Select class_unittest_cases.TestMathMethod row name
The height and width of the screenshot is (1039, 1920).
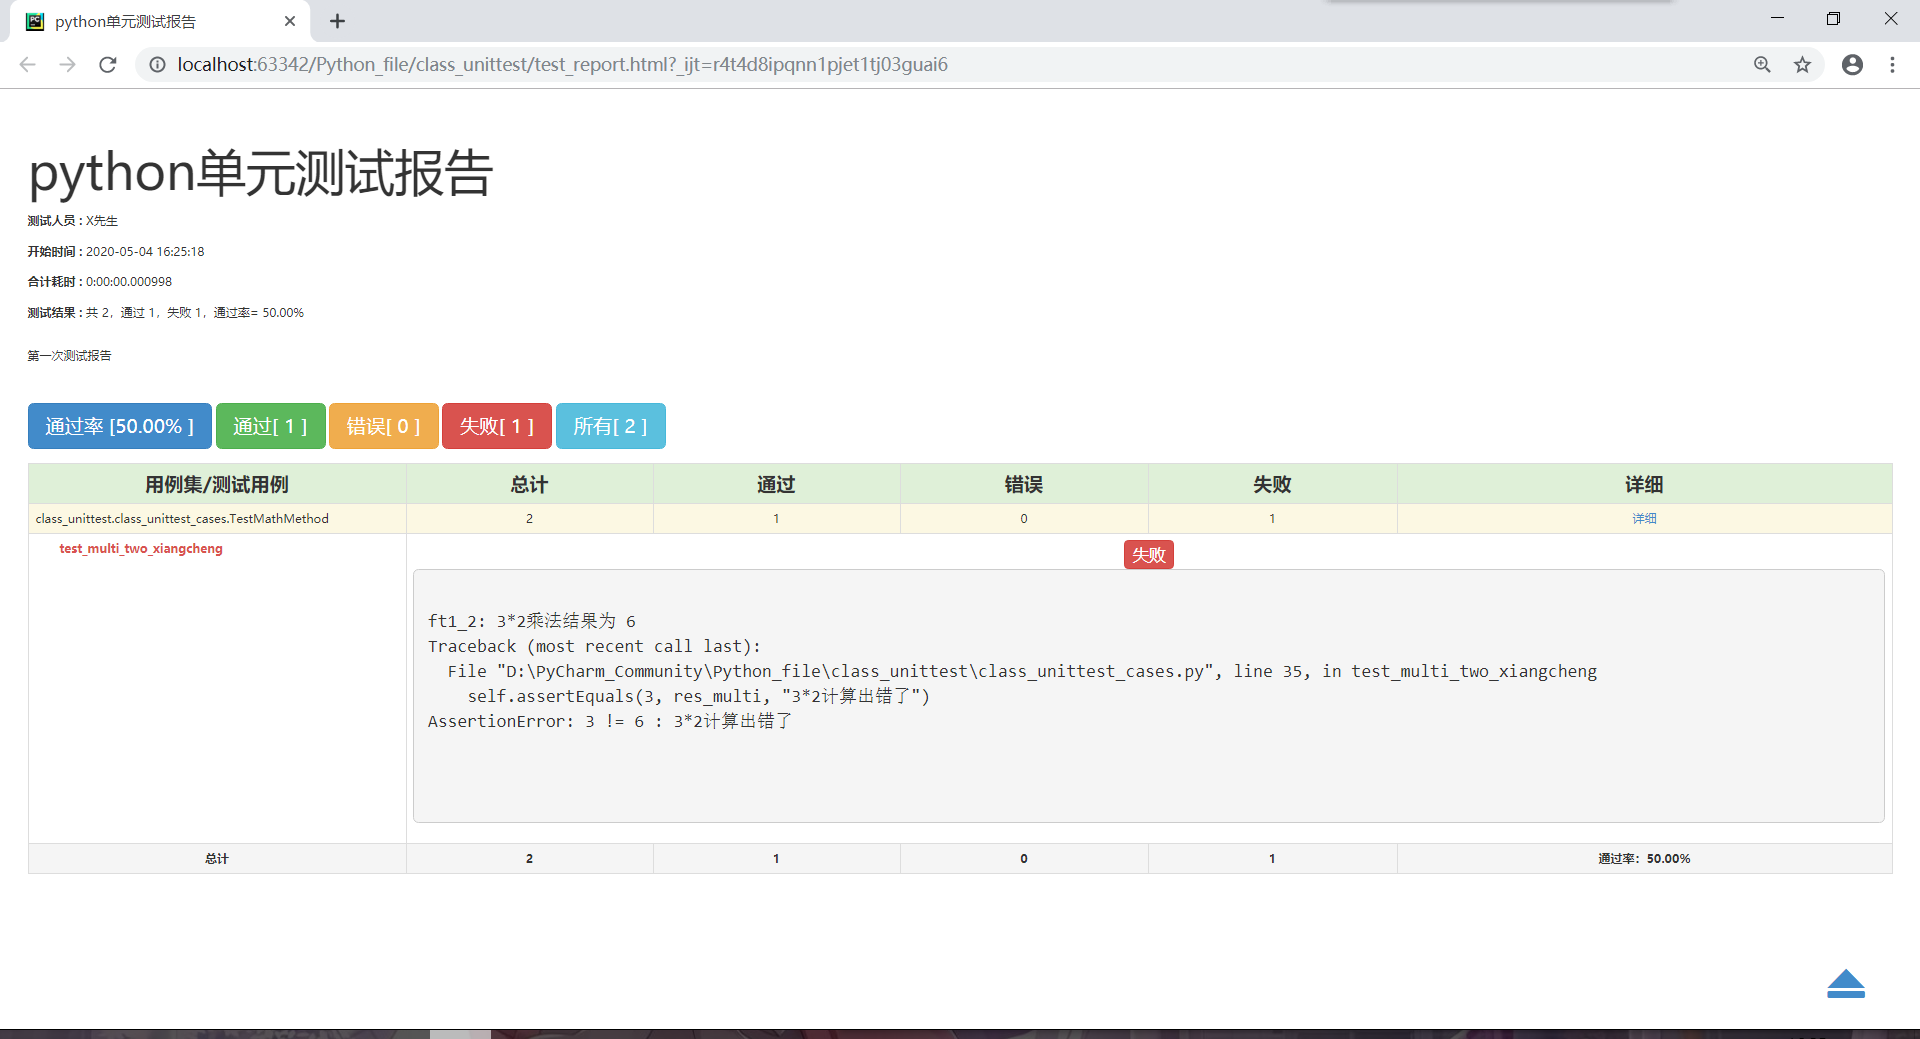click(182, 519)
